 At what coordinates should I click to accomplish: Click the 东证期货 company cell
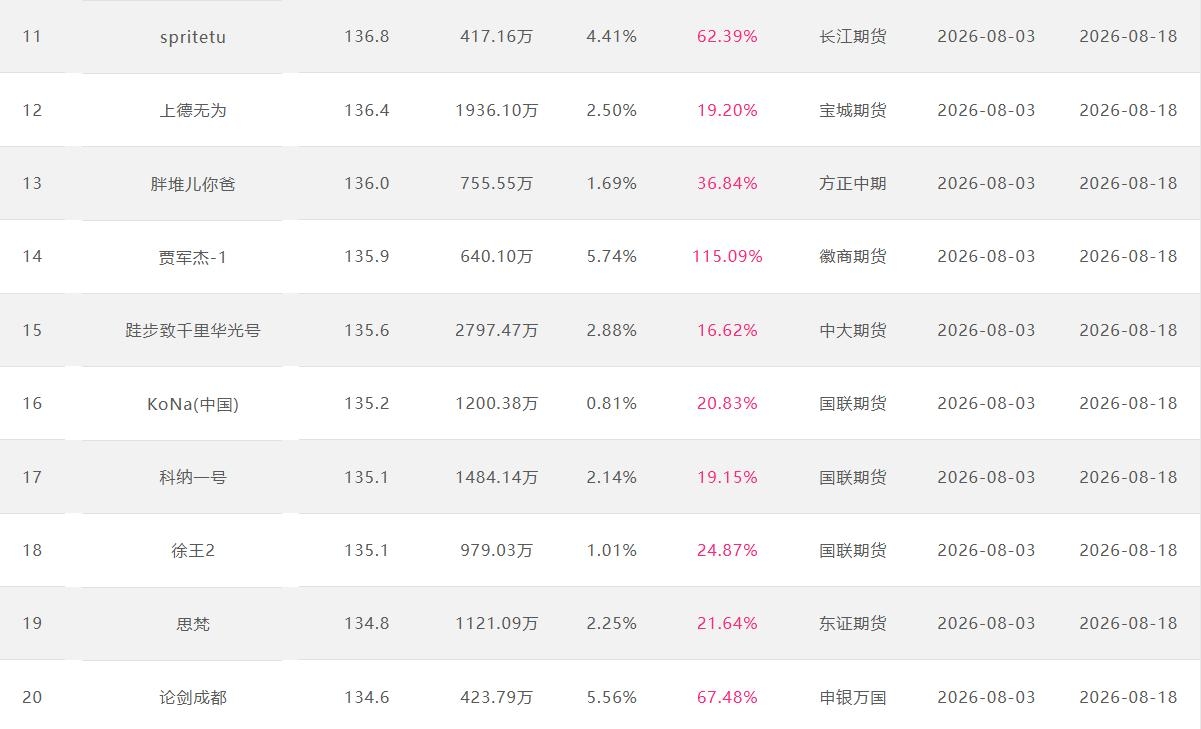click(853, 624)
